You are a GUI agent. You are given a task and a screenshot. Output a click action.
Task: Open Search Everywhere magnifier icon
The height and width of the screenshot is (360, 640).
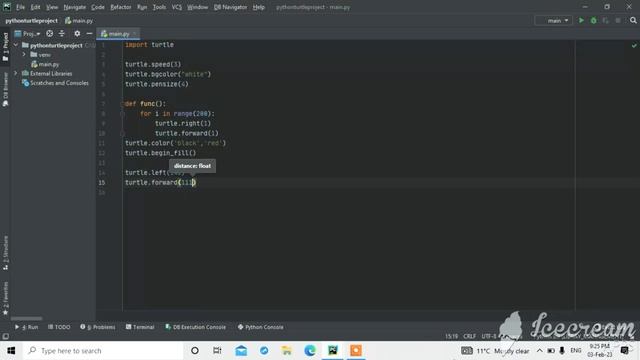coord(633,20)
